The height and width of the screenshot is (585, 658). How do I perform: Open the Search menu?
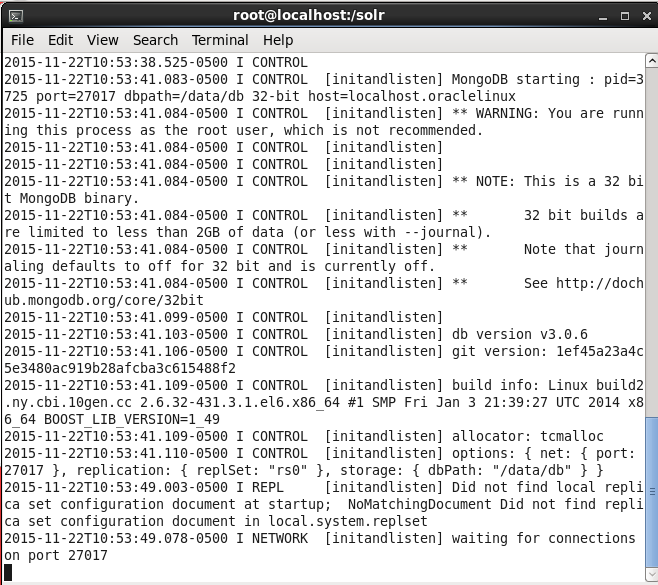(155, 40)
